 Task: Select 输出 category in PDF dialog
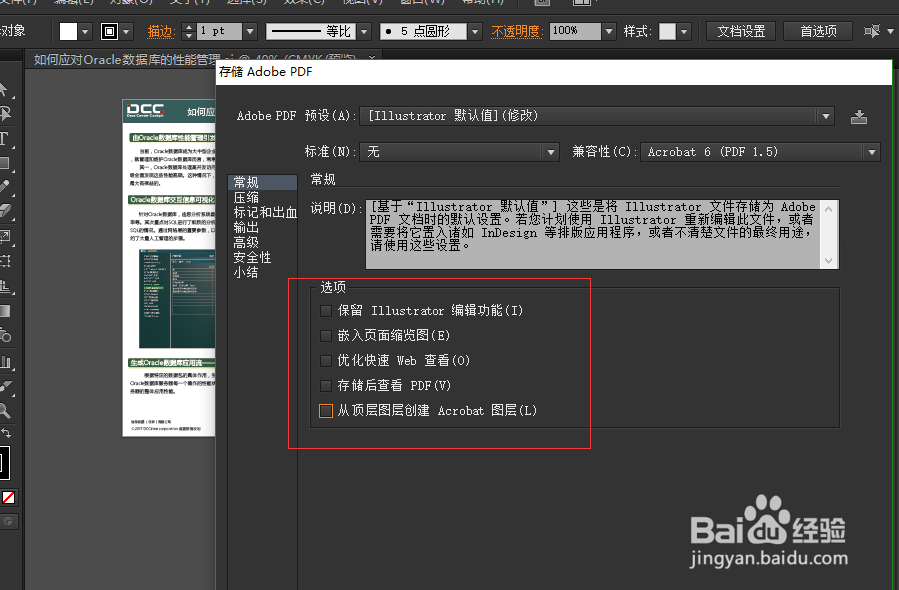coord(246,228)
